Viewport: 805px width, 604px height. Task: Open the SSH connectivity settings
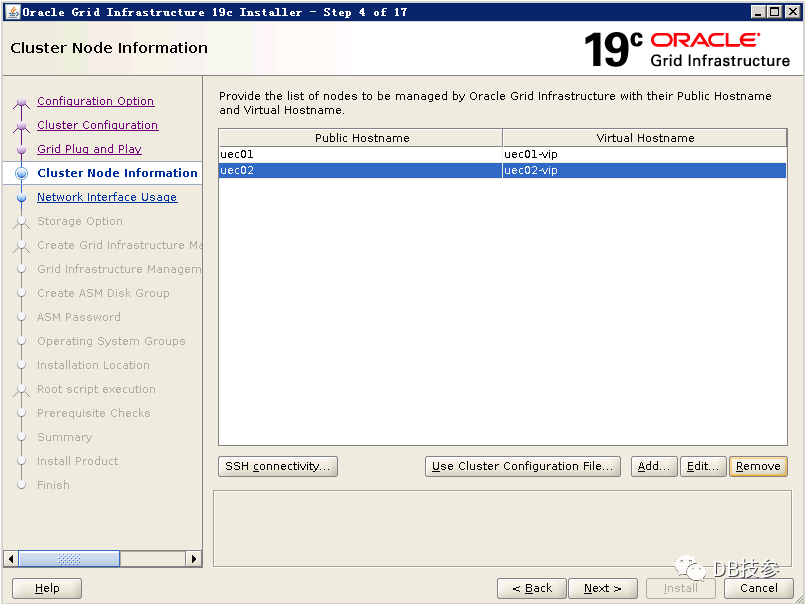[x=278, y=466]
